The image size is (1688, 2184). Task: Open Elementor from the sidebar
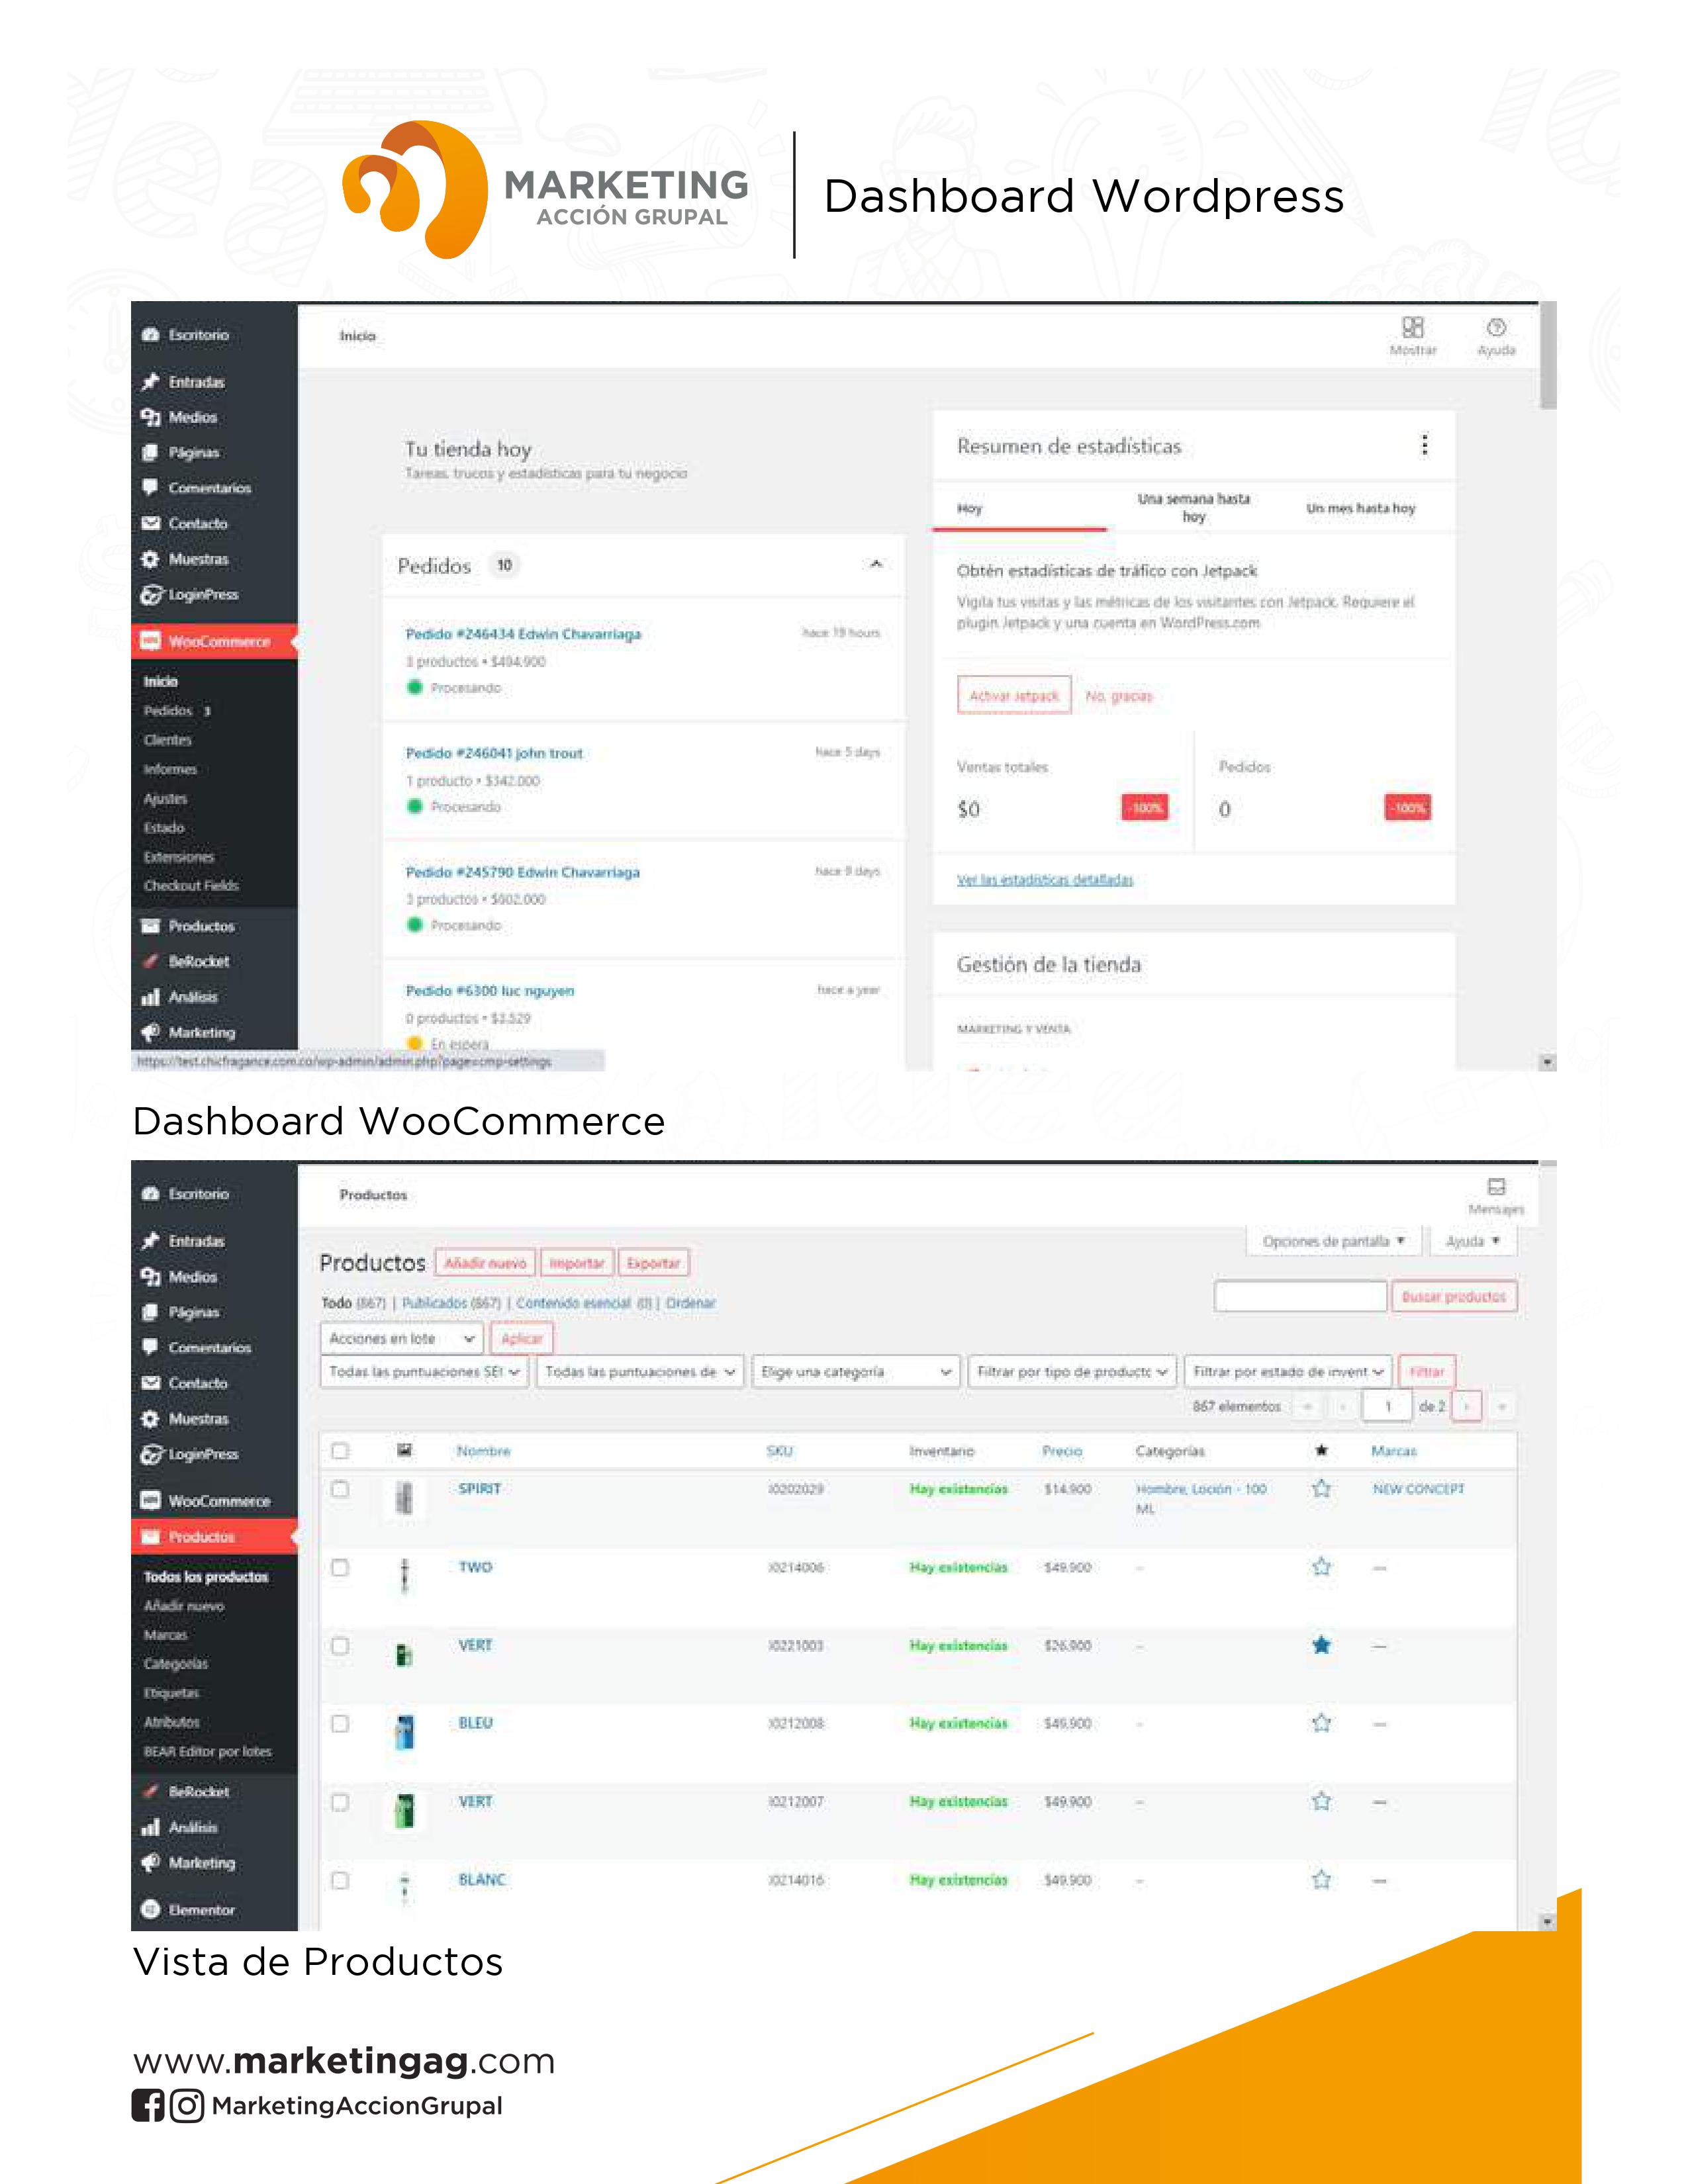(x=200, y=1909)
